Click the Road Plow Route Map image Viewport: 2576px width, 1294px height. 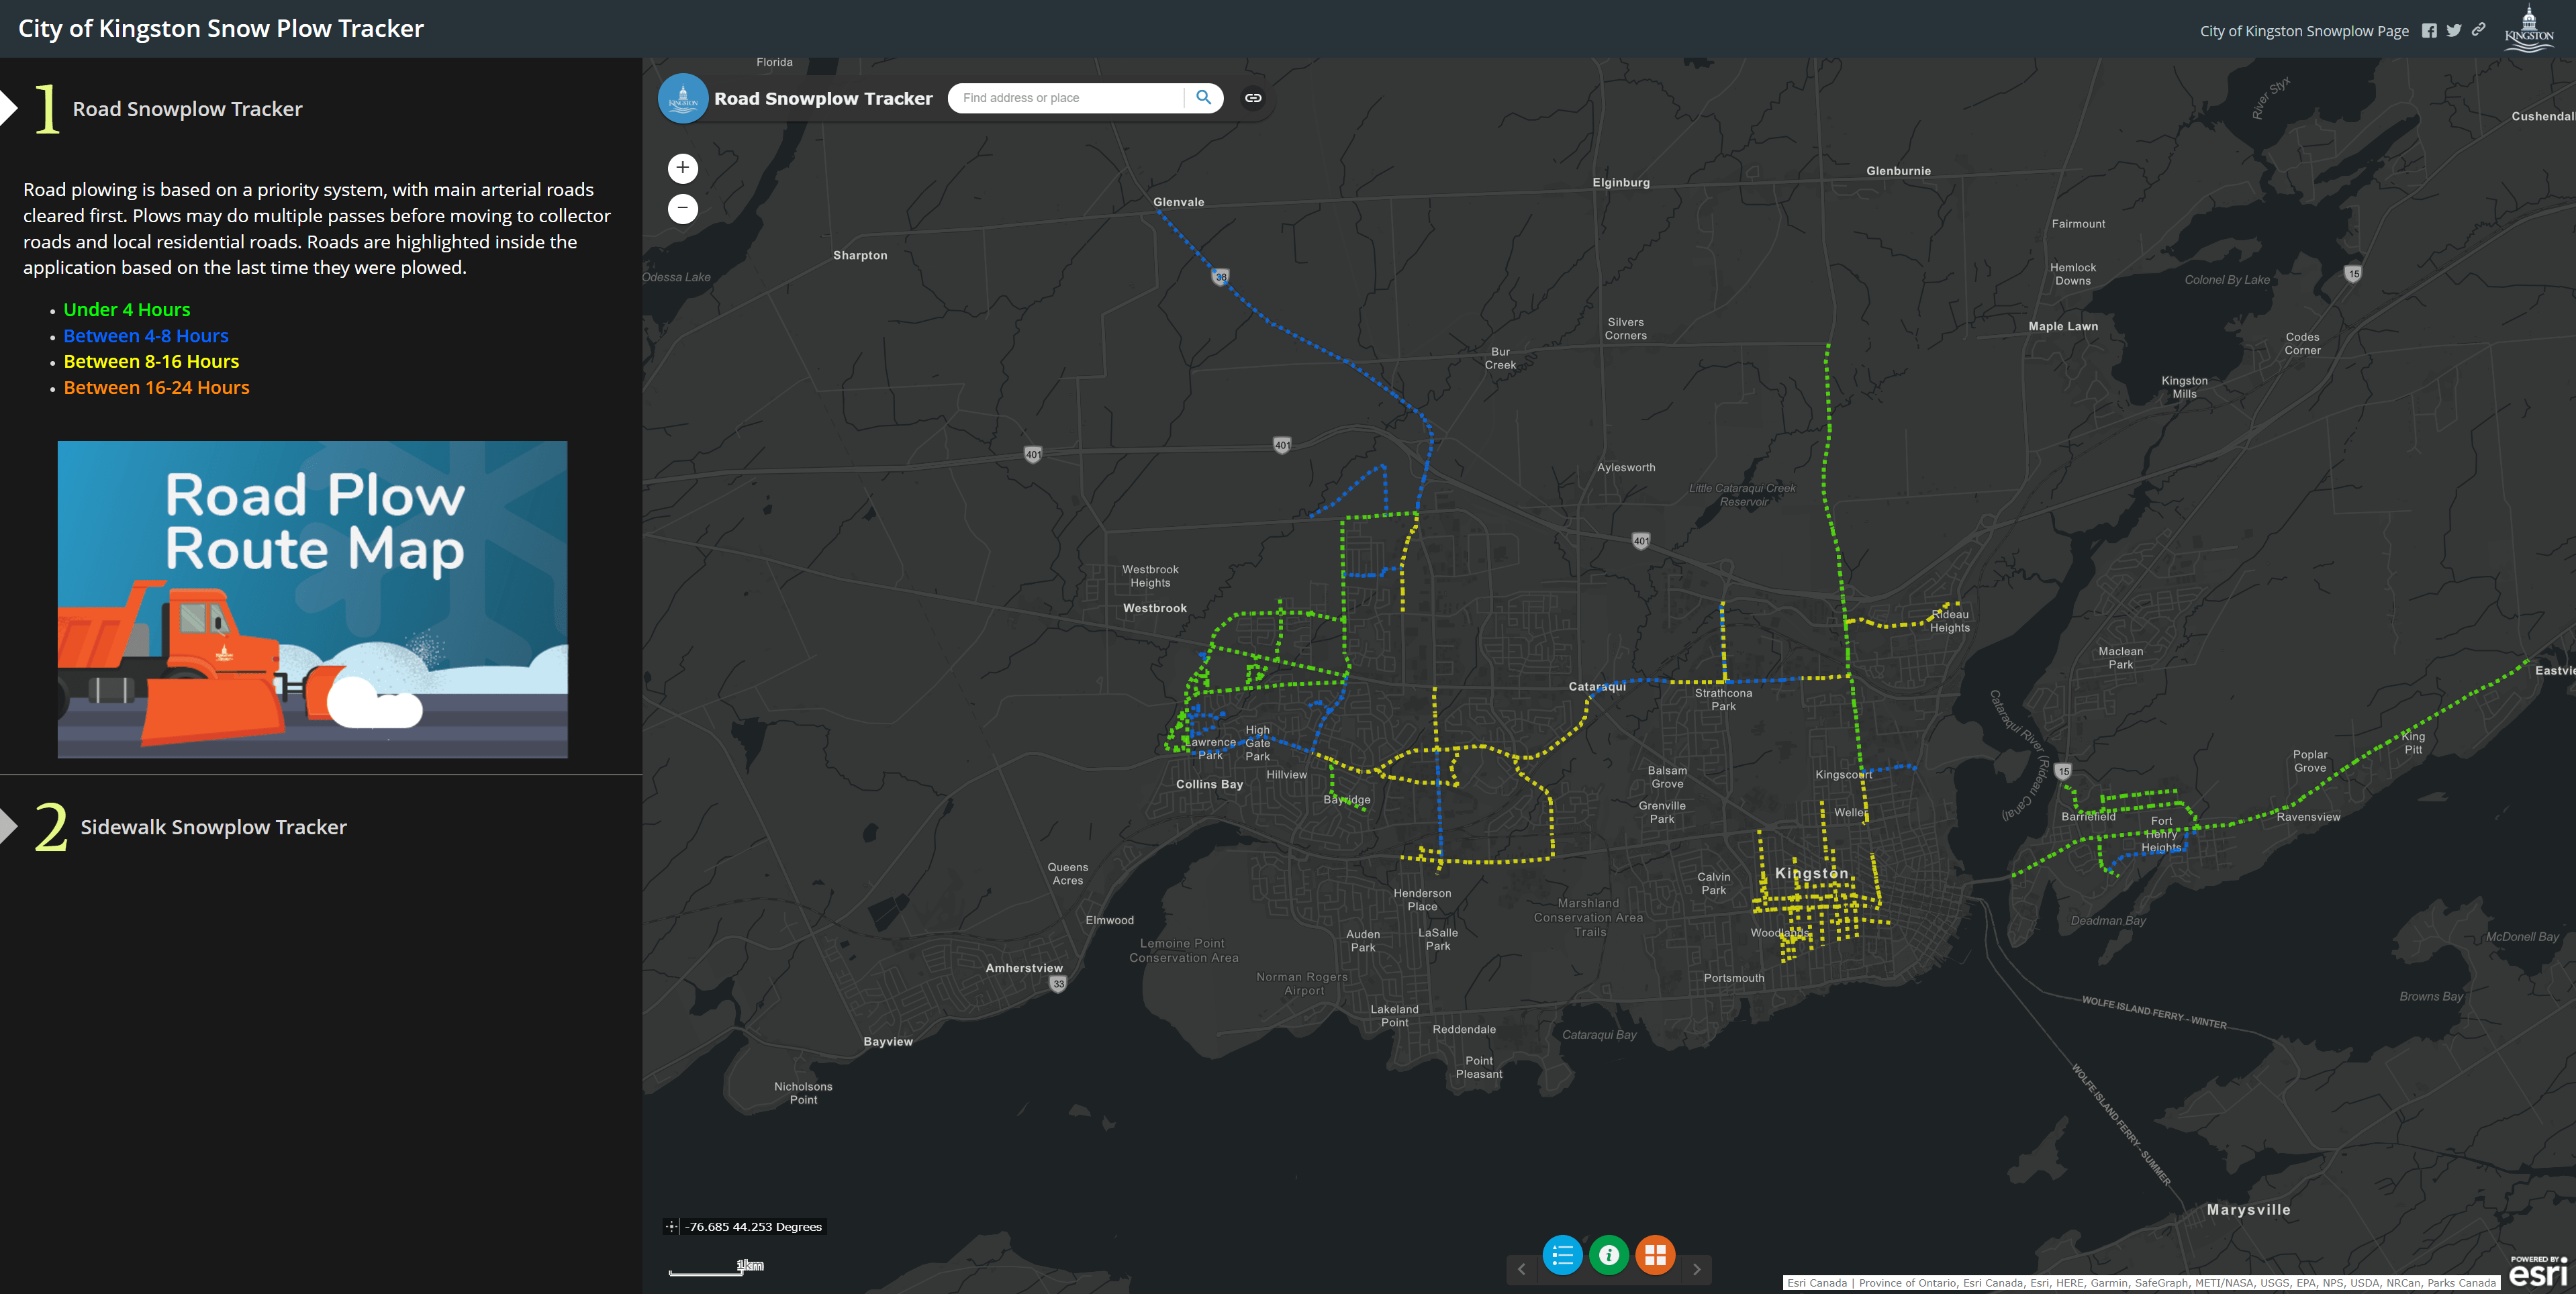pyautogui.click(x=312, y=599)
